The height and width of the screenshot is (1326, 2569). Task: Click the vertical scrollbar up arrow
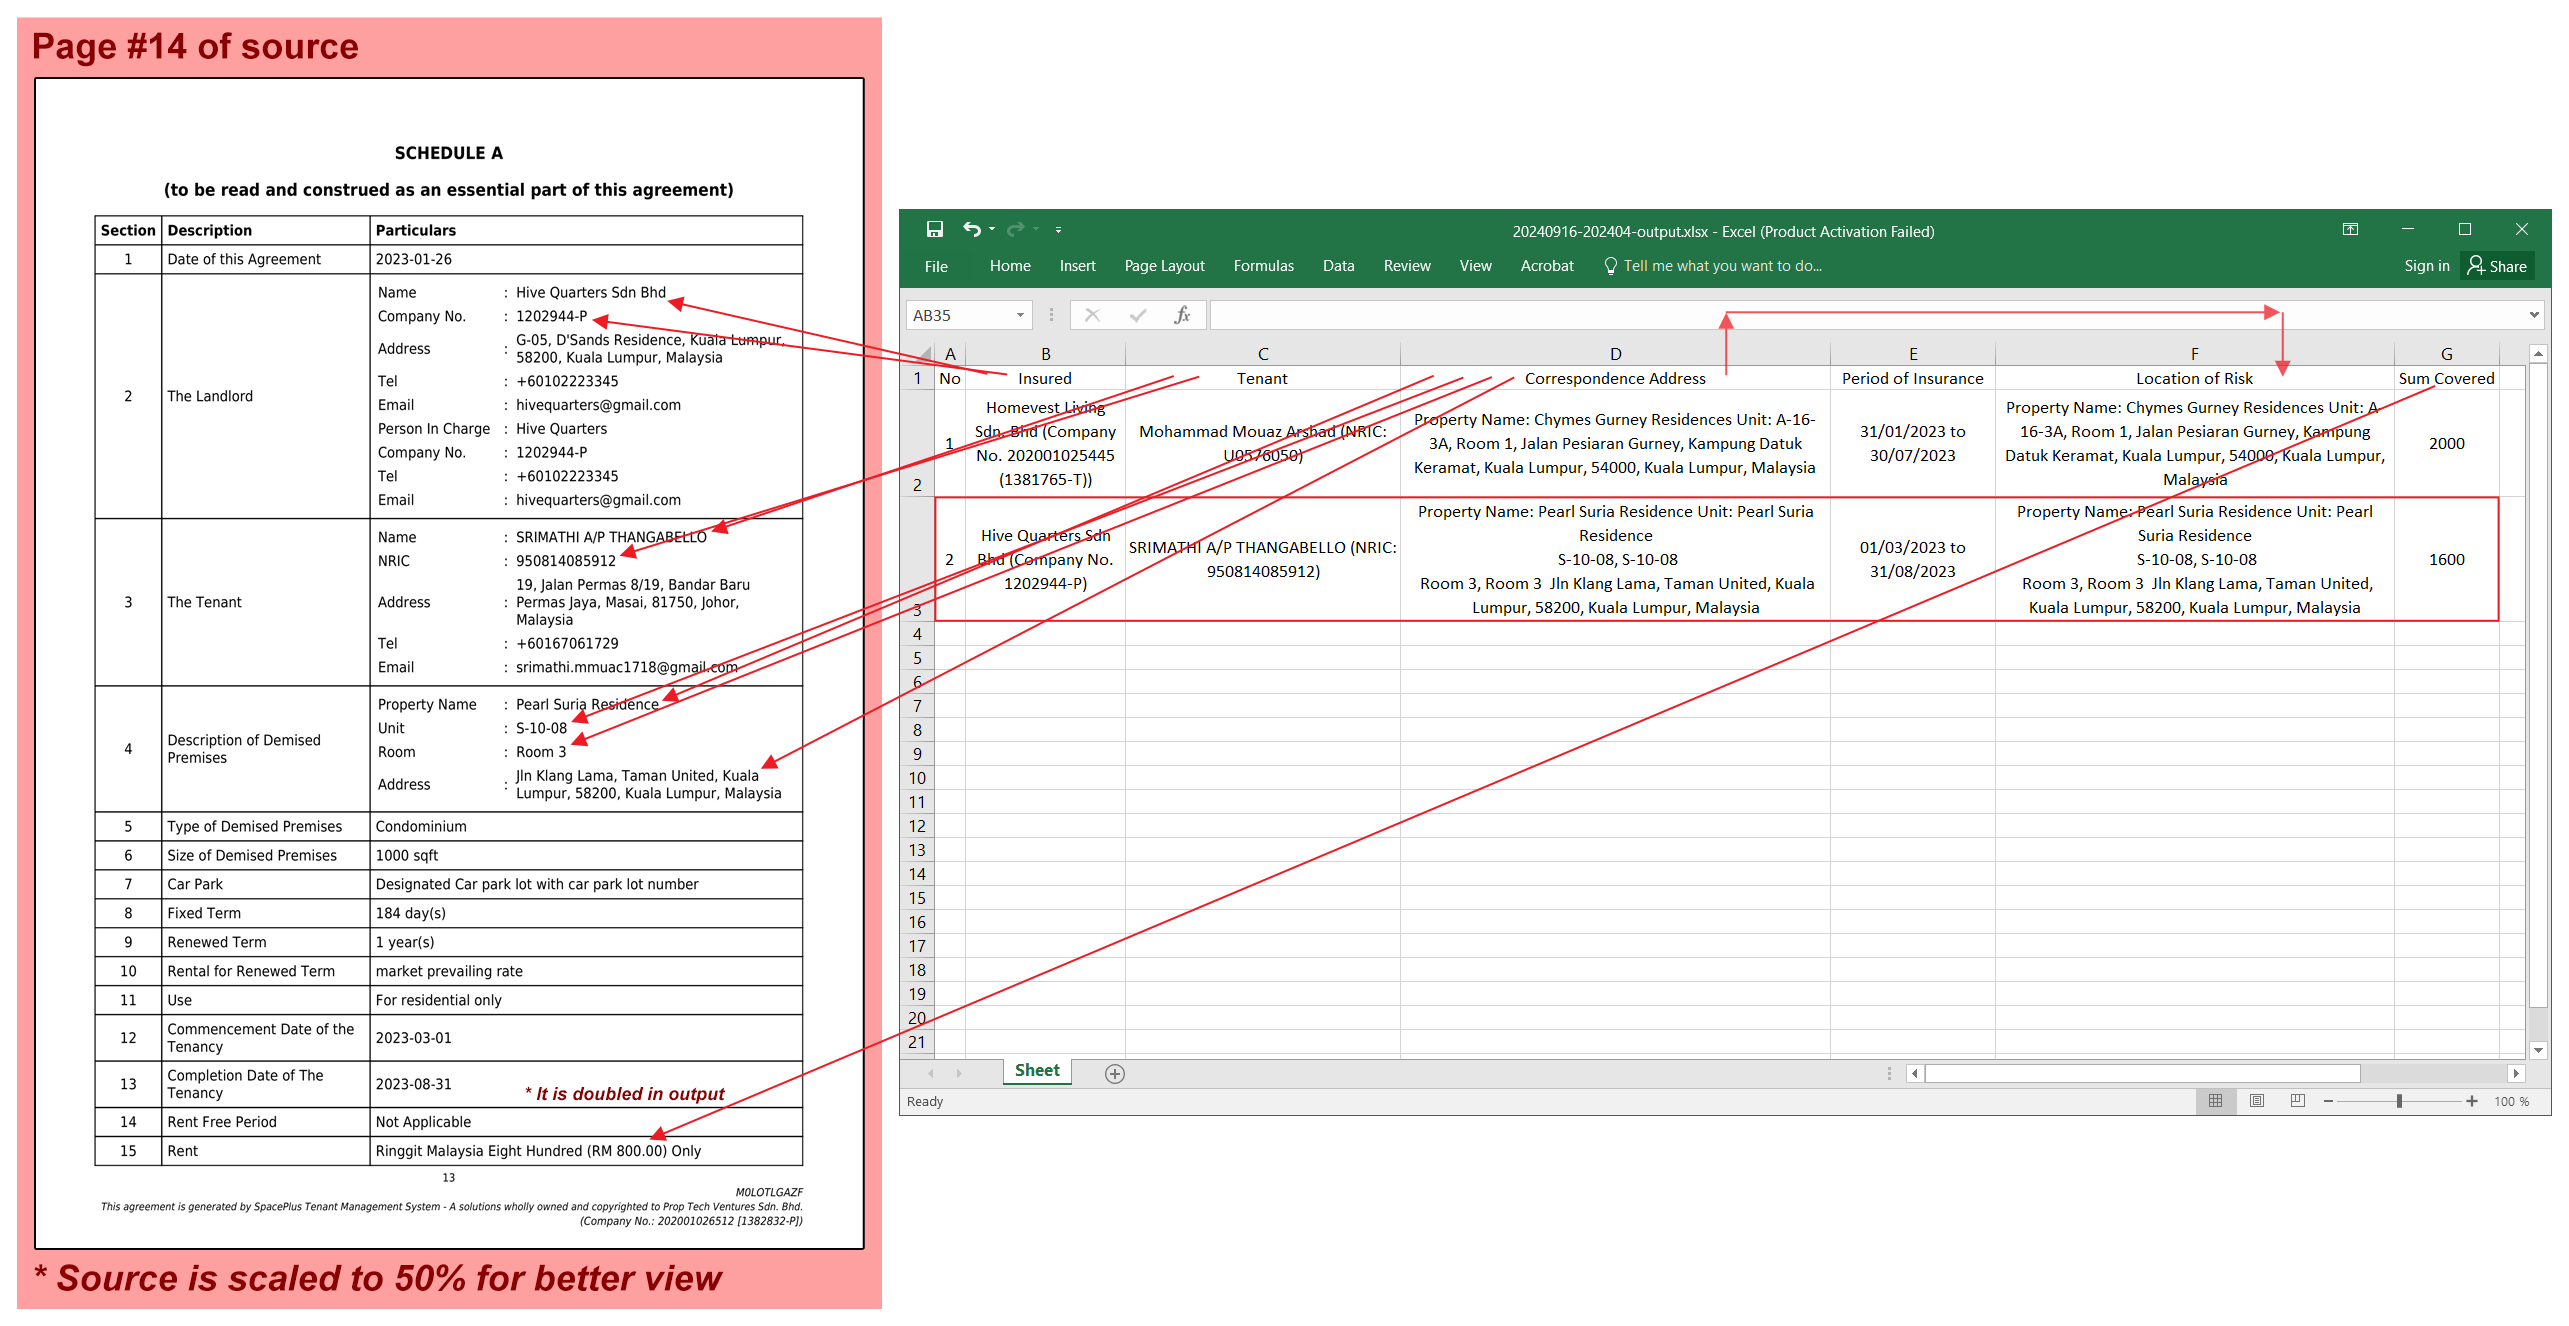click(x=2538, y=354)
